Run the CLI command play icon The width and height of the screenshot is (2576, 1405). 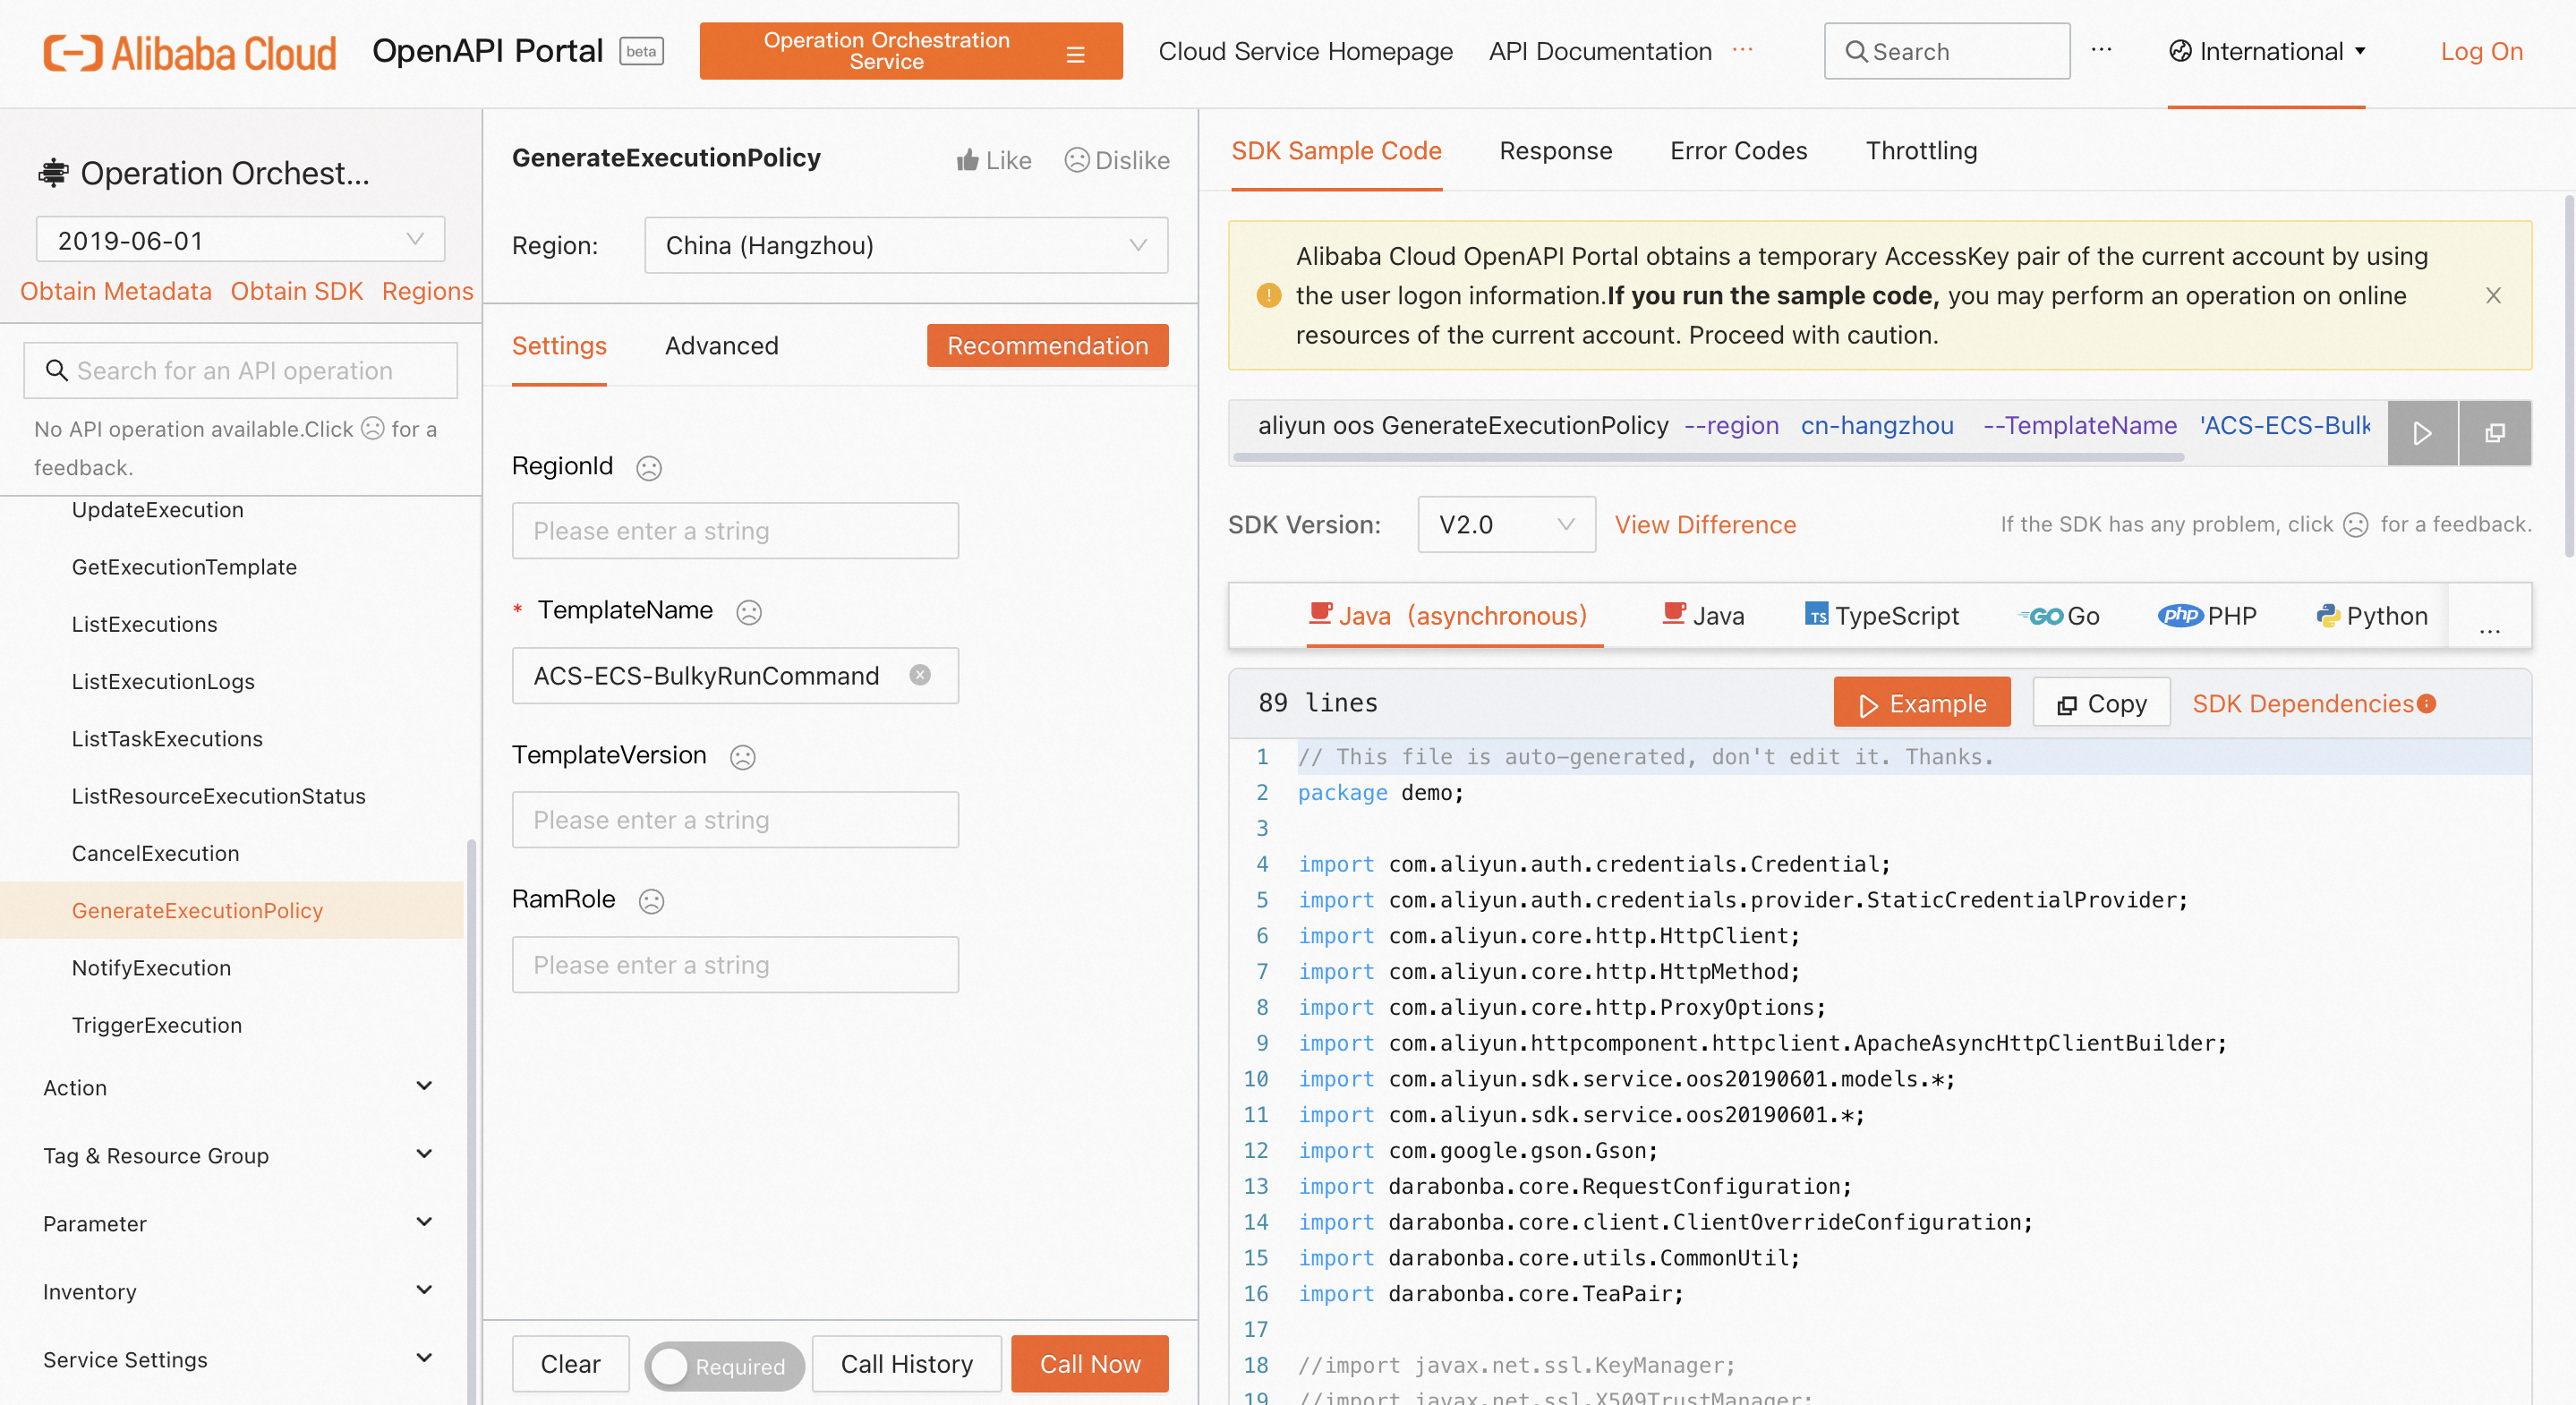coord(2421,433)
